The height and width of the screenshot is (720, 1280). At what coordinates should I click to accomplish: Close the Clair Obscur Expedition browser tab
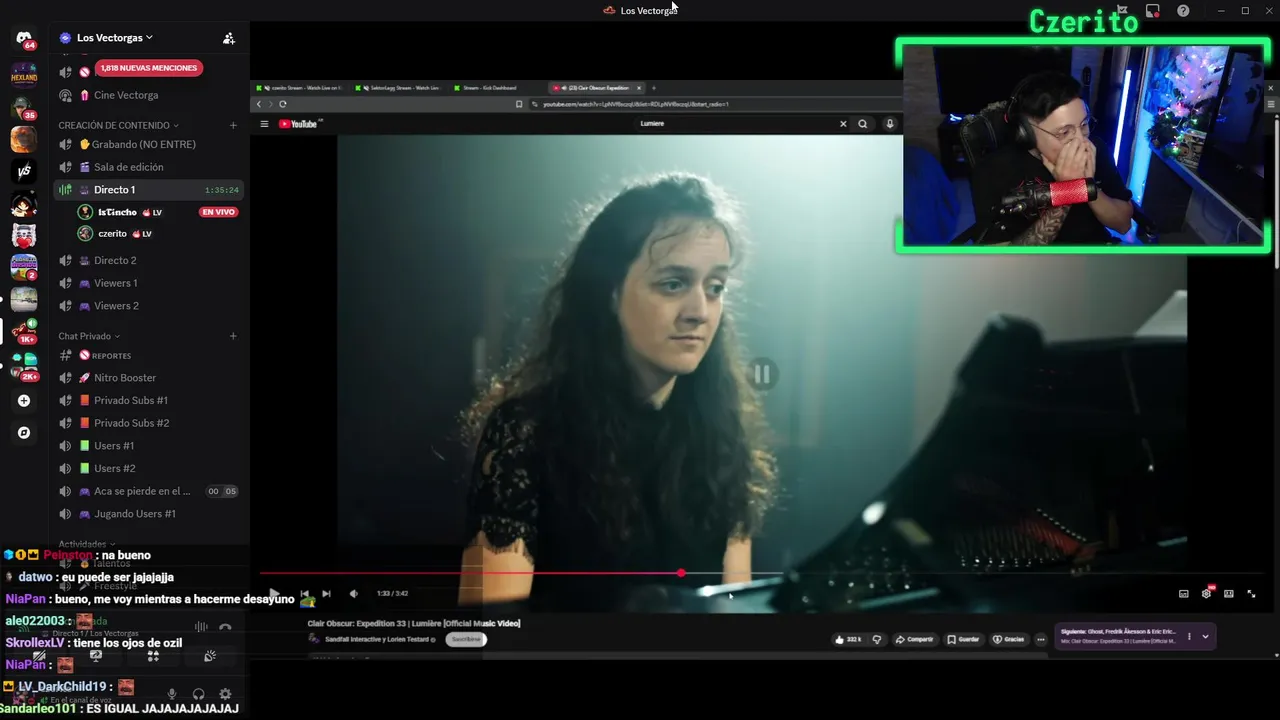pos(639,88)
